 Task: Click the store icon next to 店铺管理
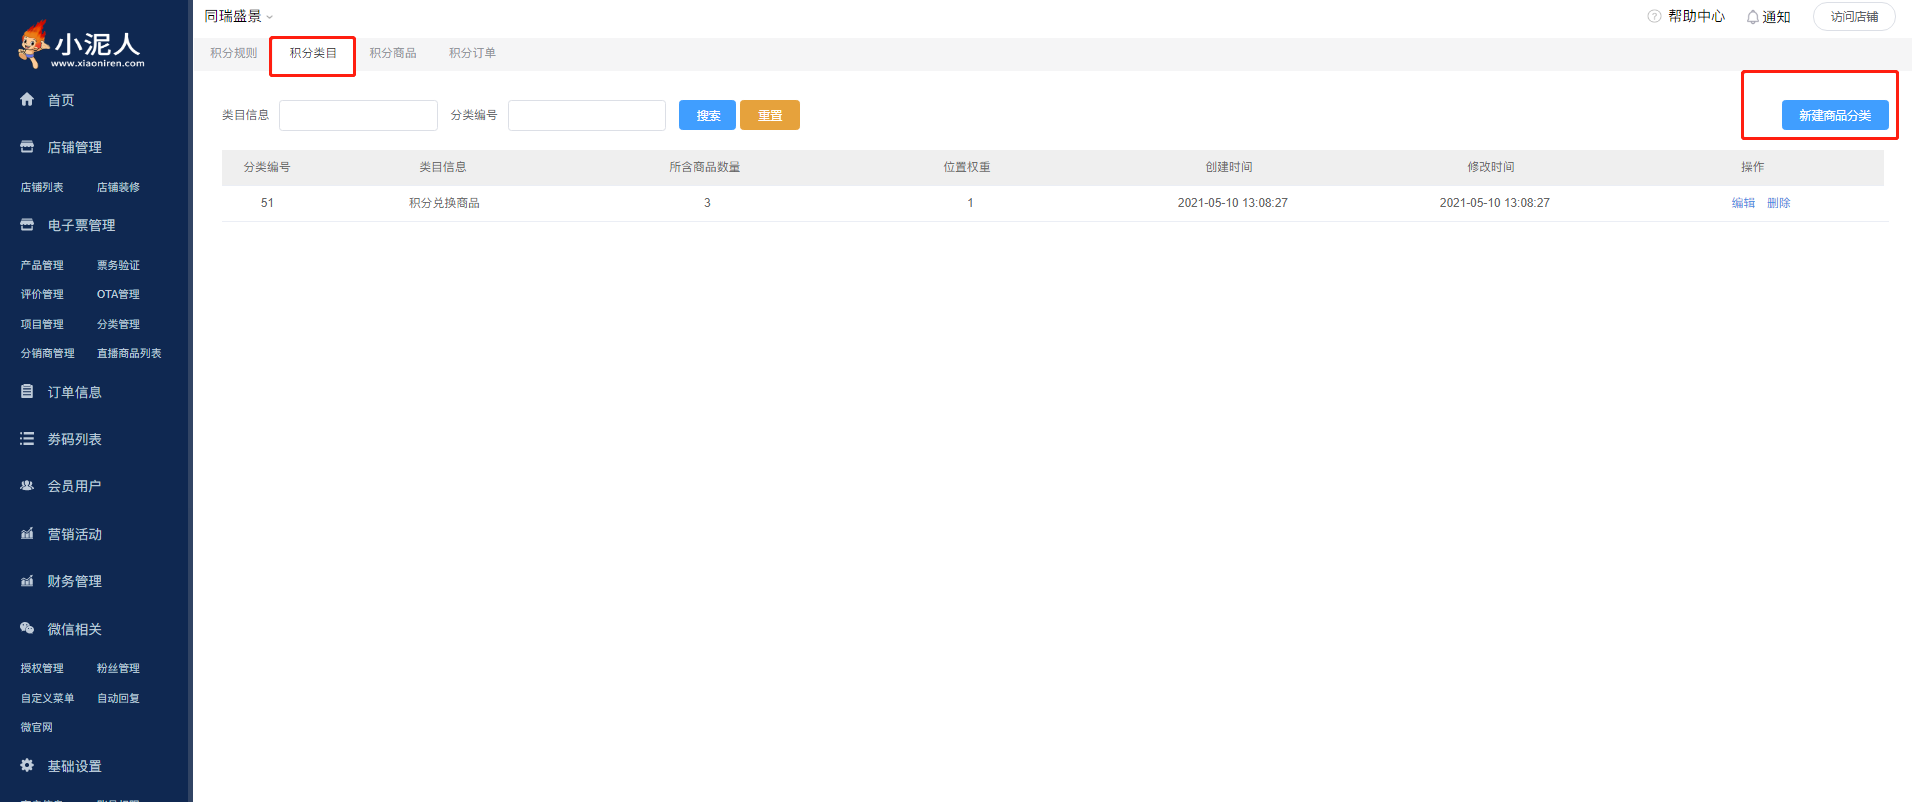27,147
